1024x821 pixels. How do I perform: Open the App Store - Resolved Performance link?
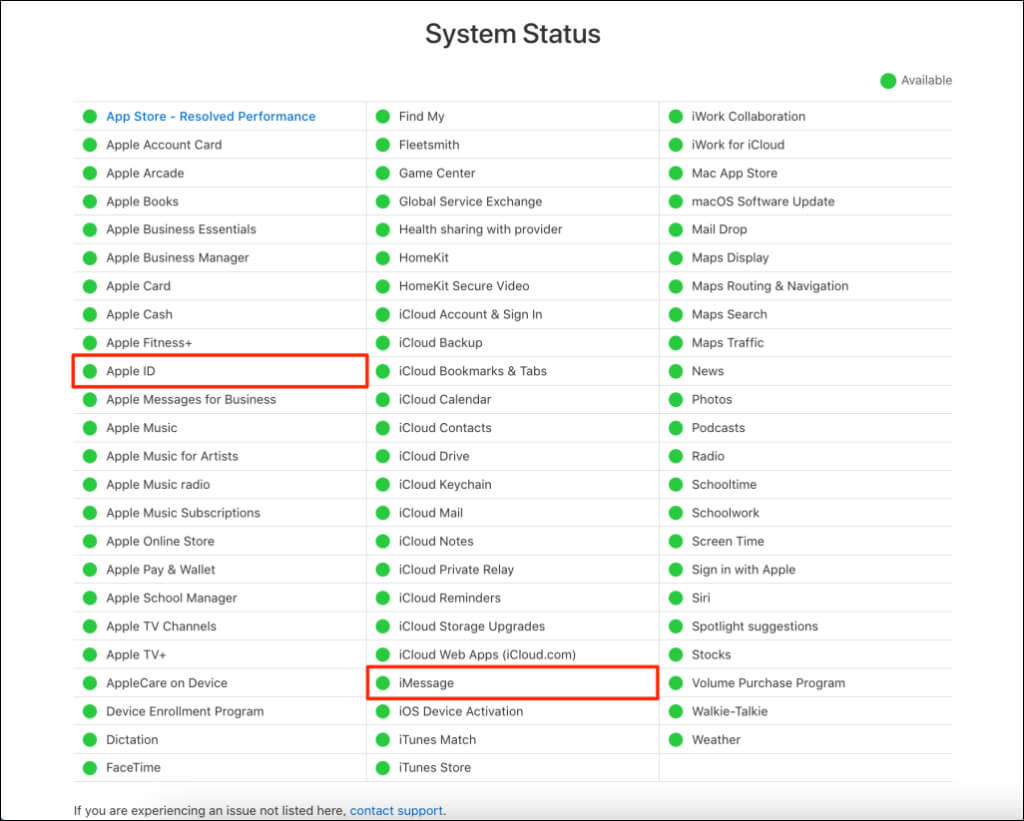pyautogui.click(x=210, y=116)
